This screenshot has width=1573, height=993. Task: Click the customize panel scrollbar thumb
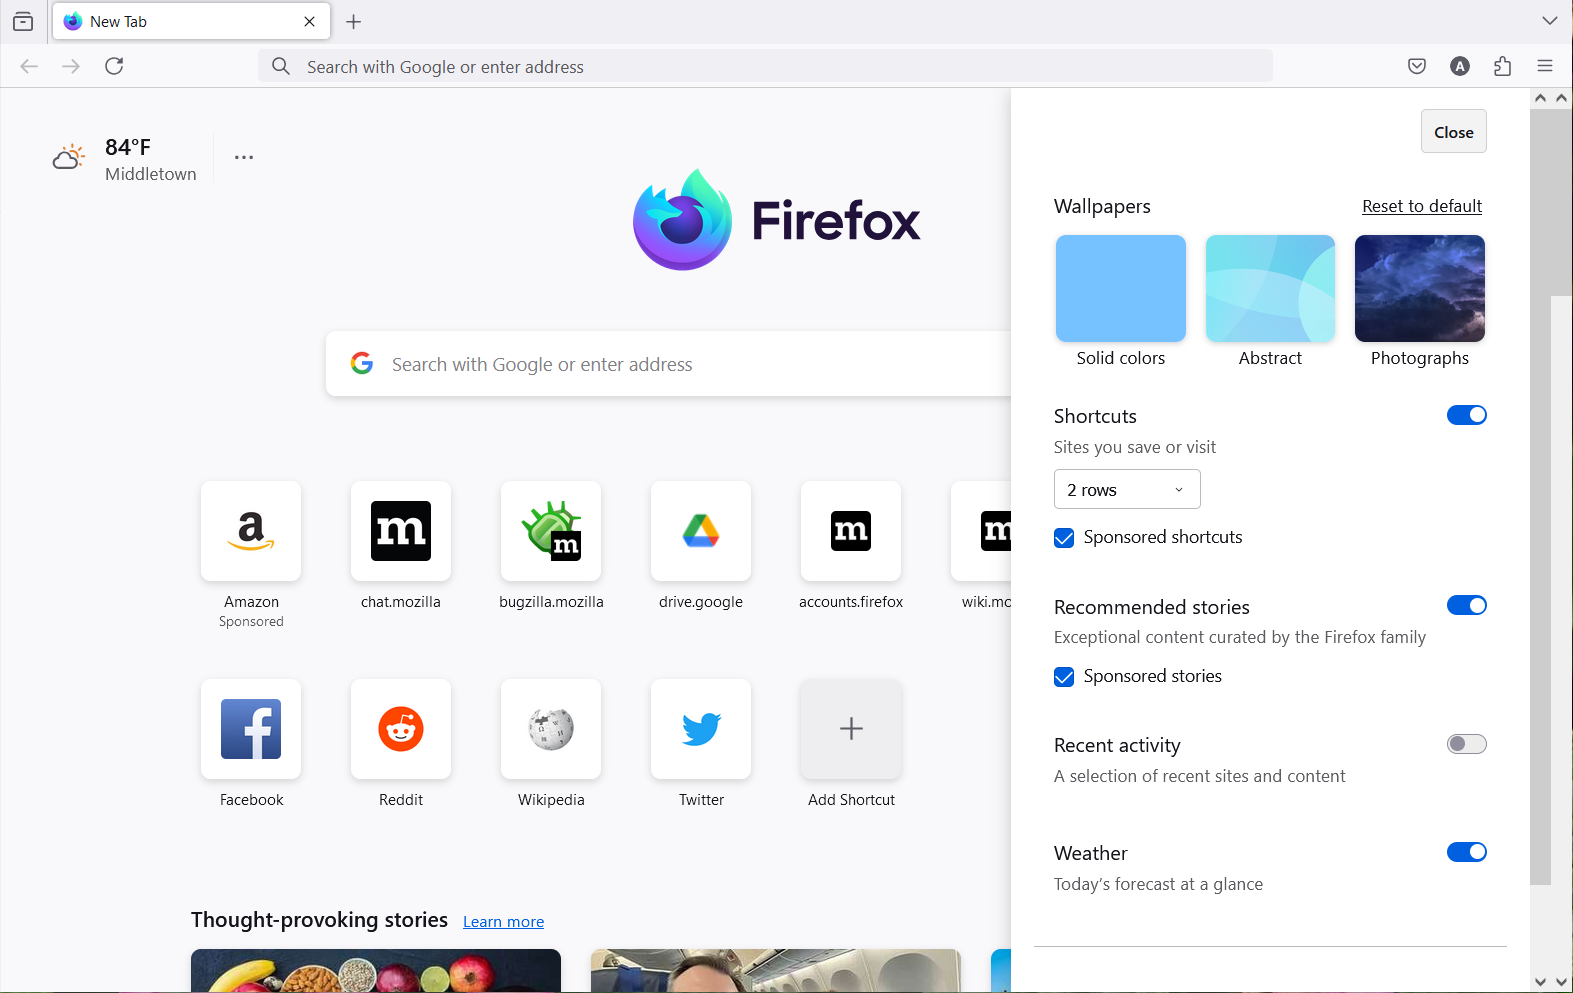tap(1540, 498)
